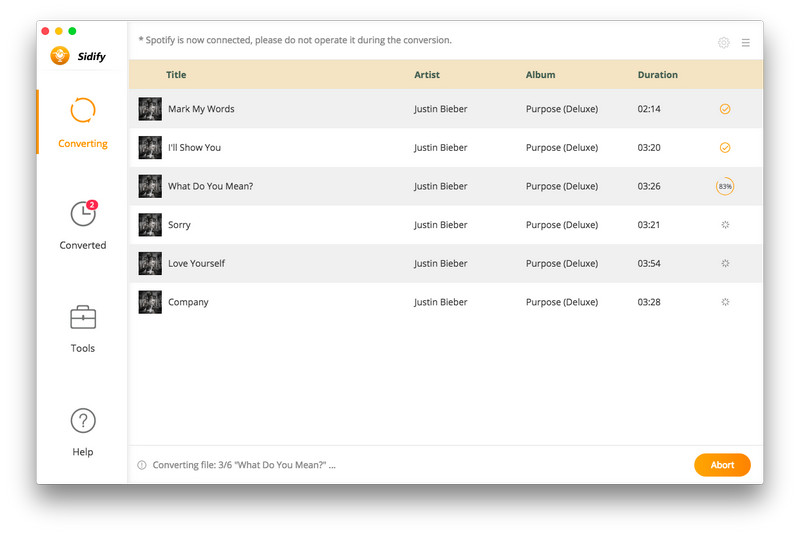Image resolution: width=800 pixels, height=536 pixels.
Task: Select the song title Company
Action: [188, 302]
